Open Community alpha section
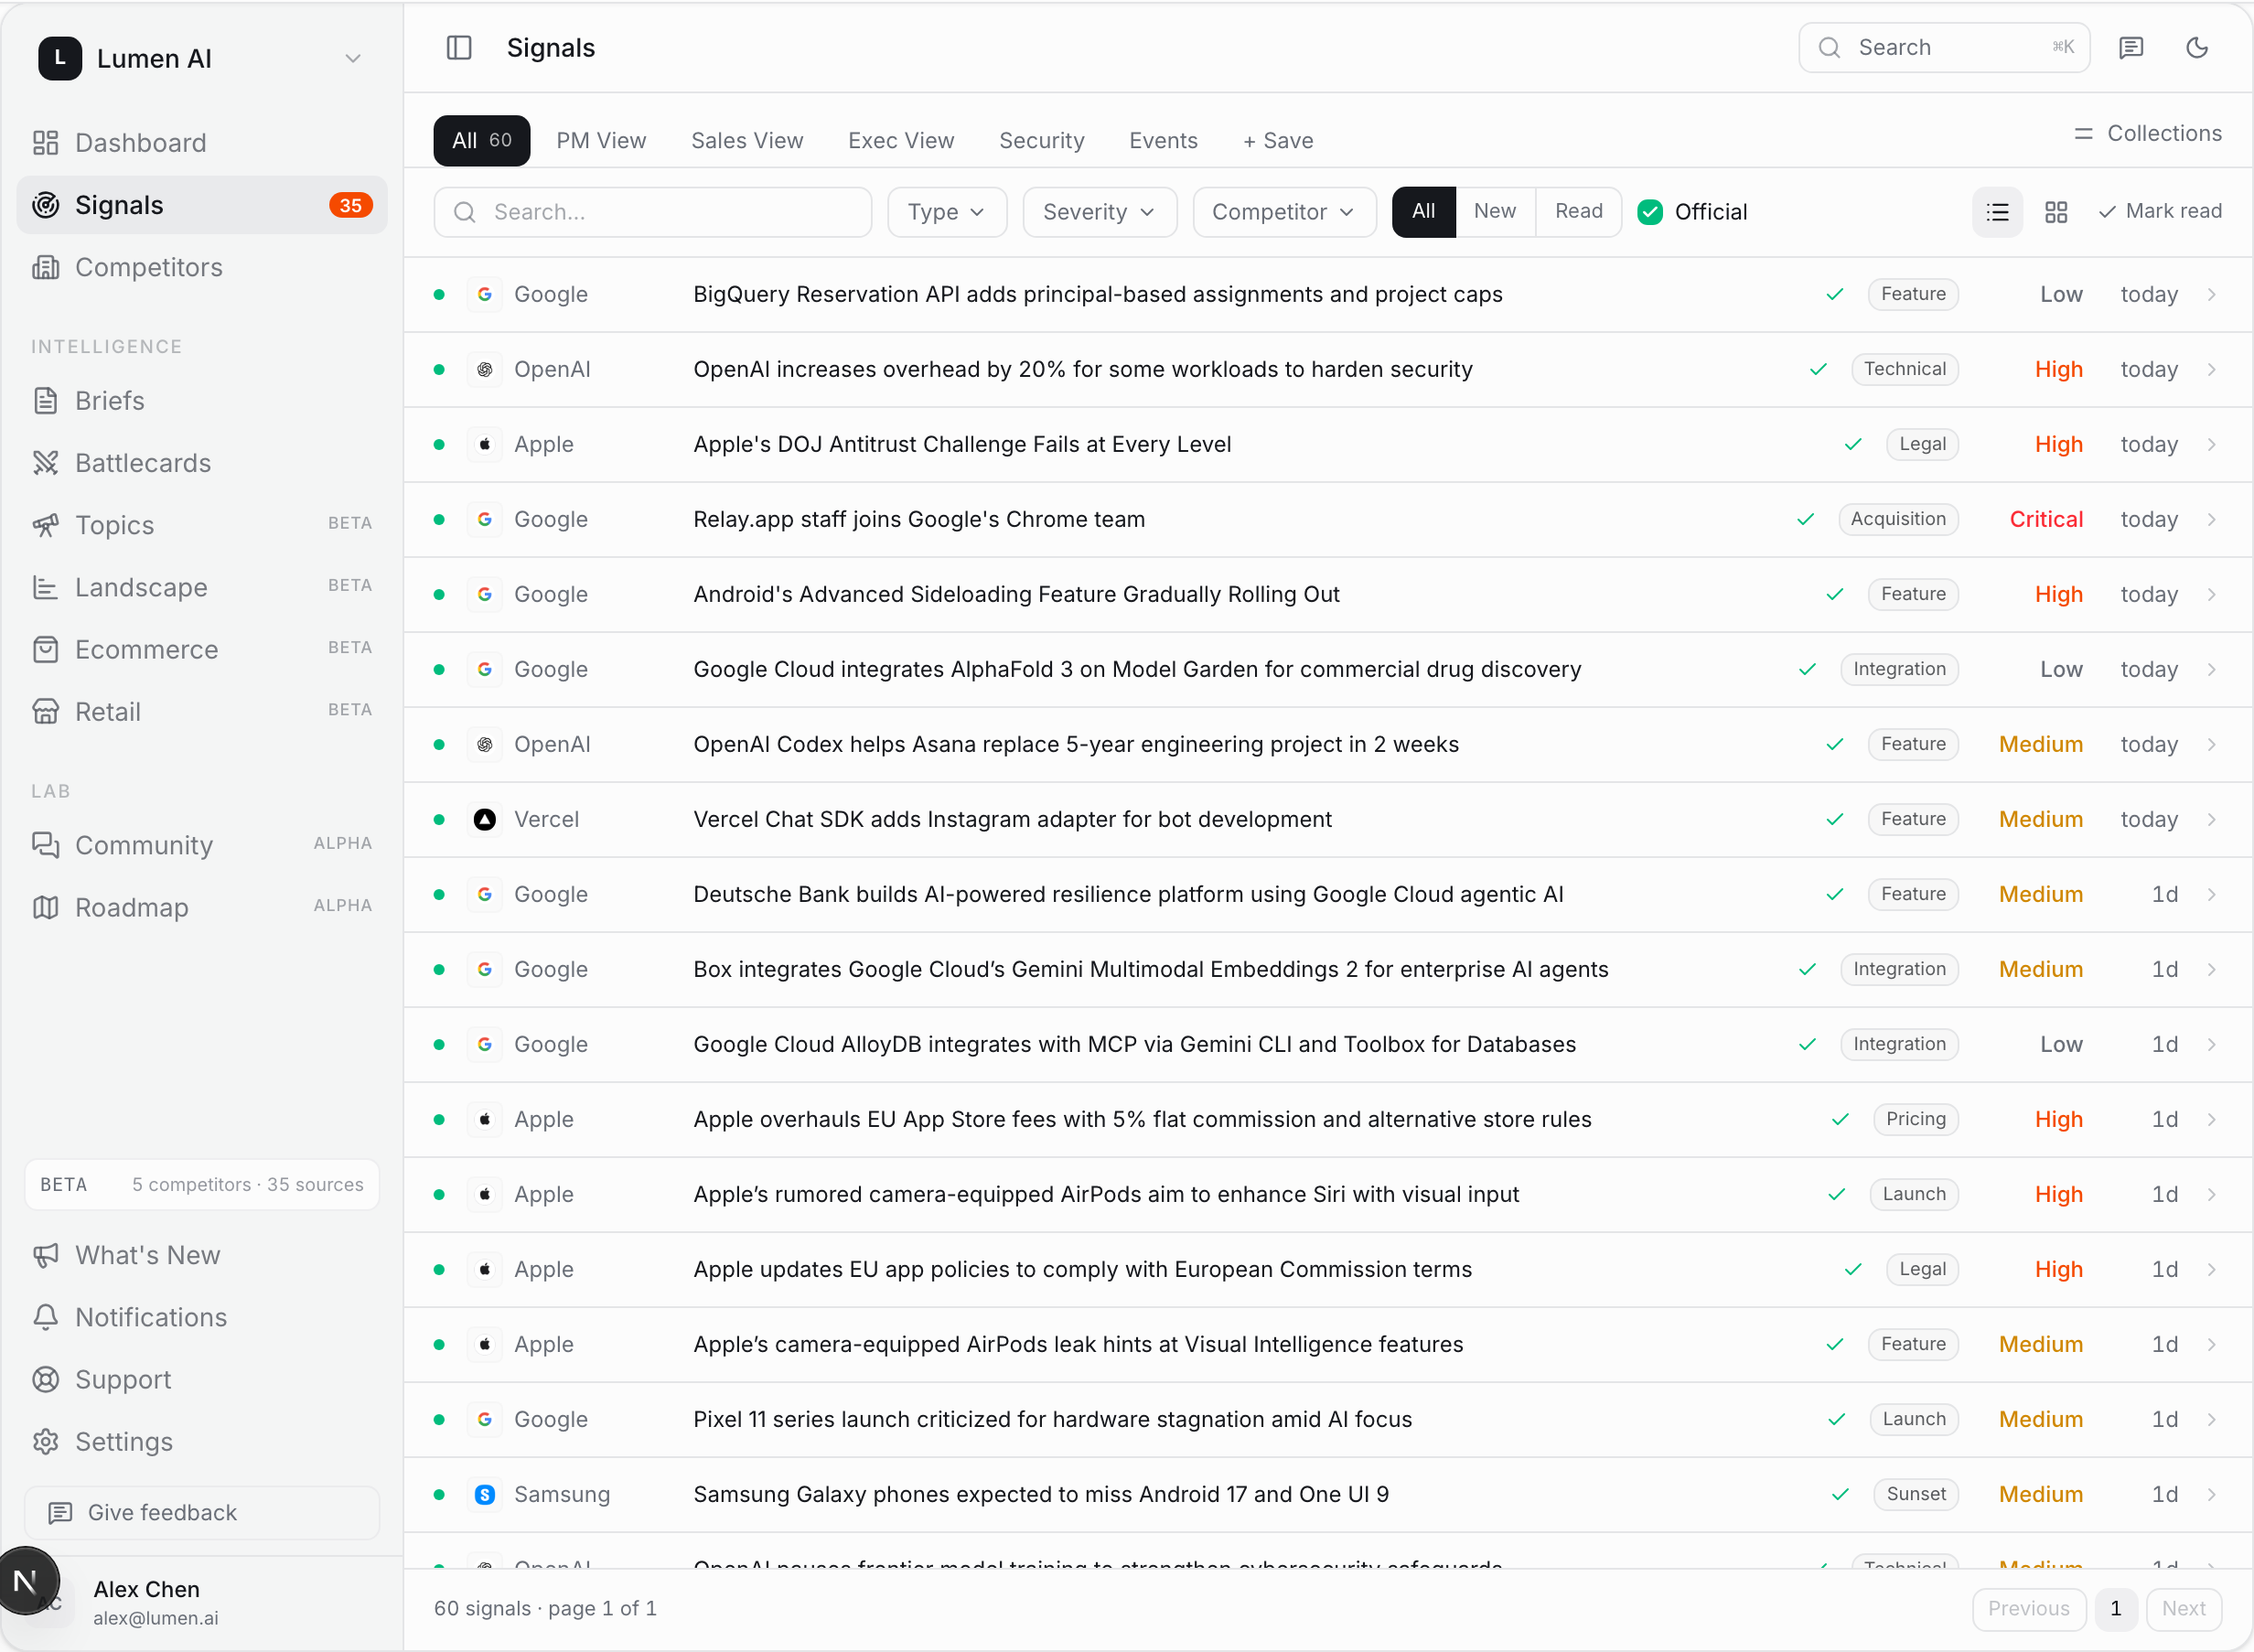Viewport: 2254px width, 1652px height. (x=202, y=845)
